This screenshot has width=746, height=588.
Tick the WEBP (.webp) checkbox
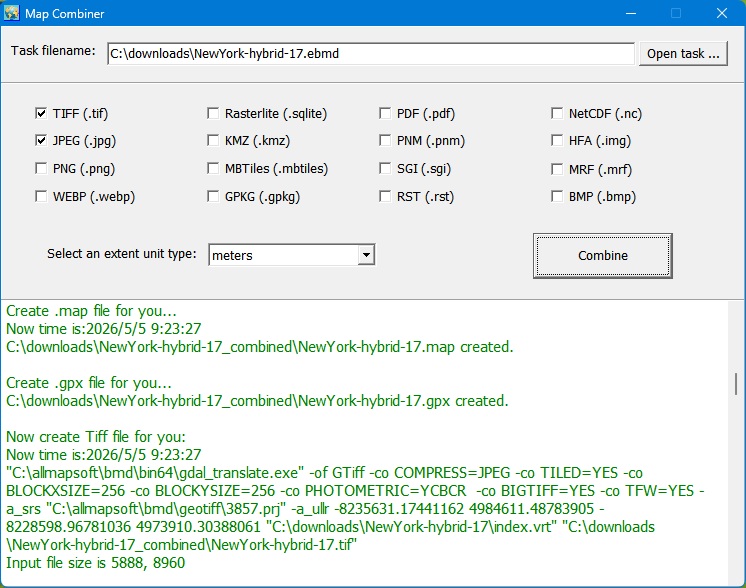point(41,196)
